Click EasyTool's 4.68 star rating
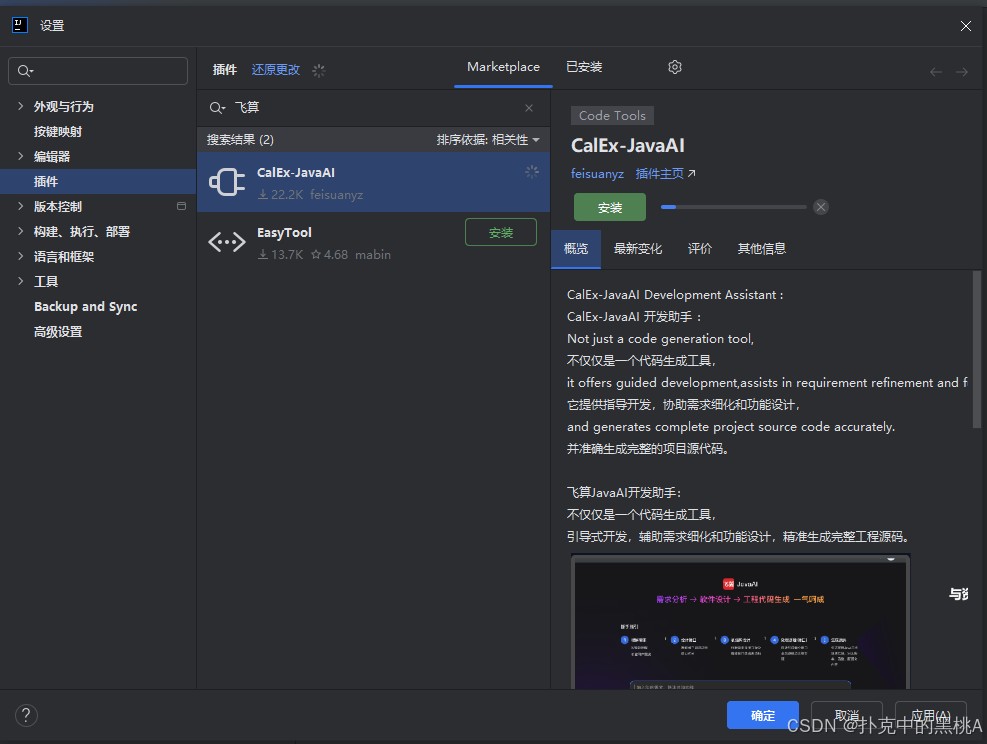Viewport: 987px width, 744px height. (x=329, y=255)
